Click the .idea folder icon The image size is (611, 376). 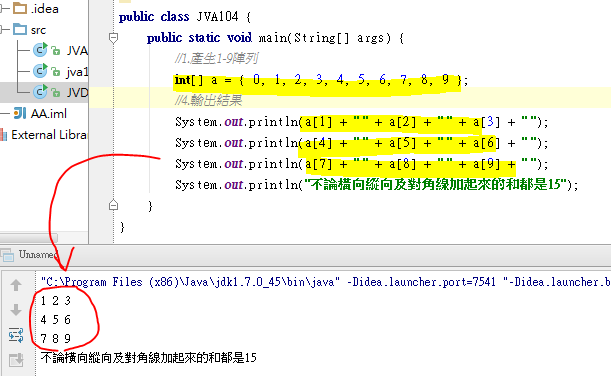[19, 8]
